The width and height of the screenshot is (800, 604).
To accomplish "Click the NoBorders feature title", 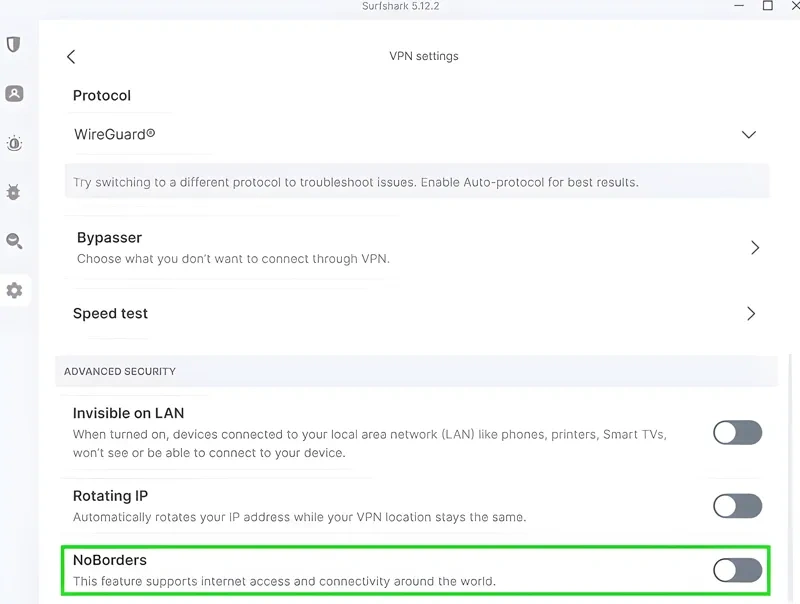I will point(109,560).
